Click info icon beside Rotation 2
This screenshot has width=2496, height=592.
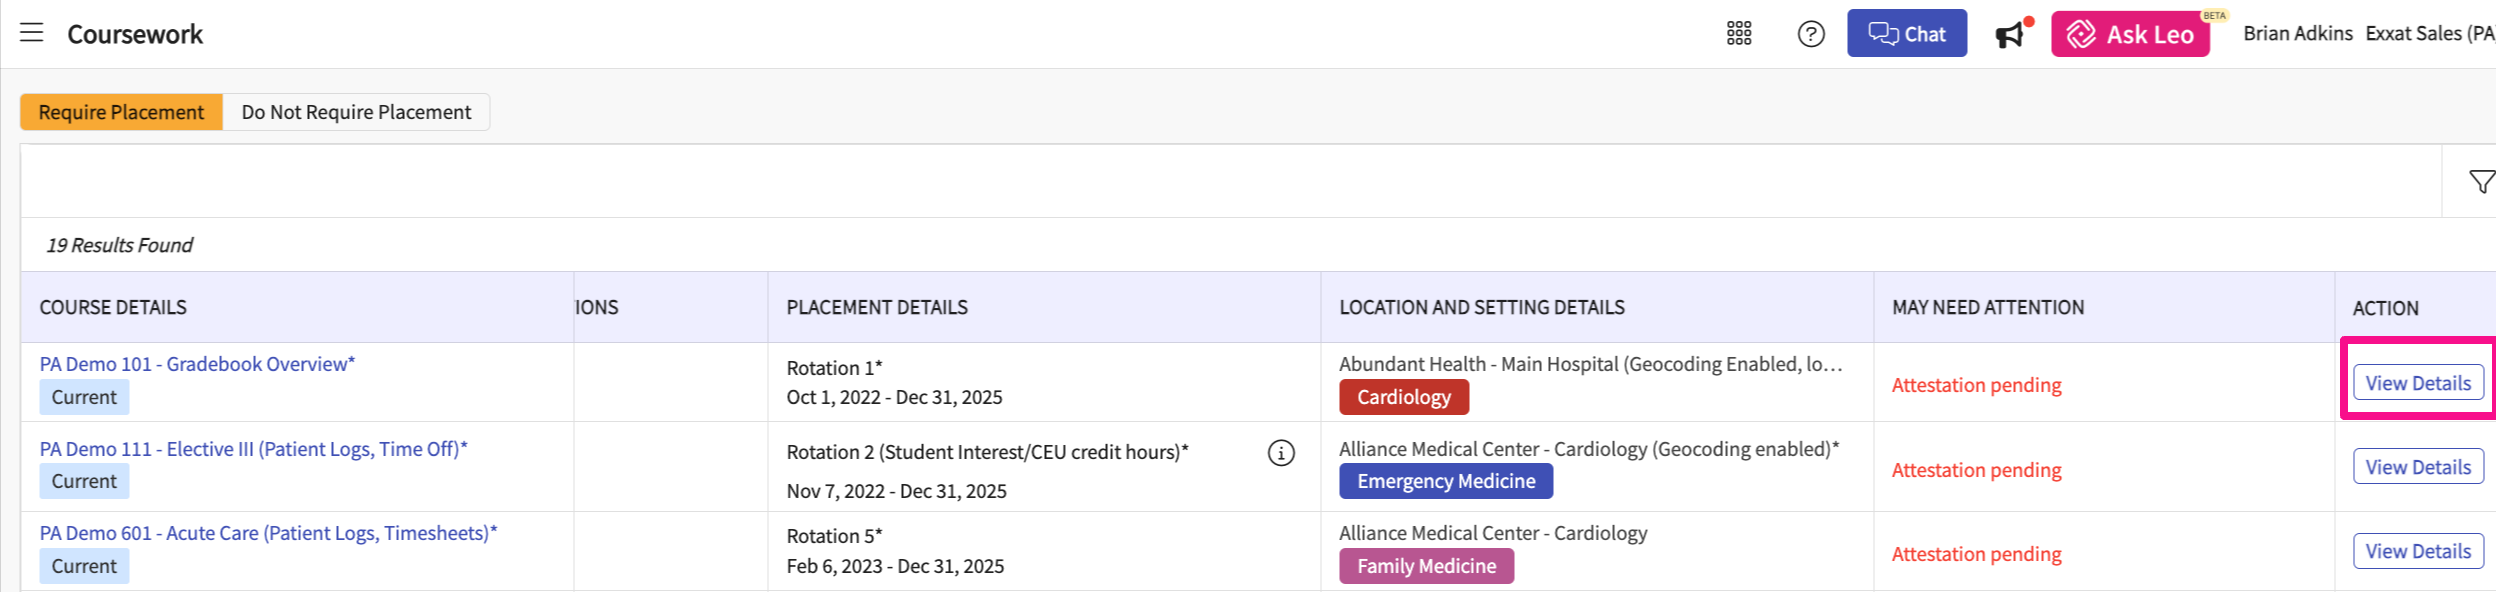1281,453
